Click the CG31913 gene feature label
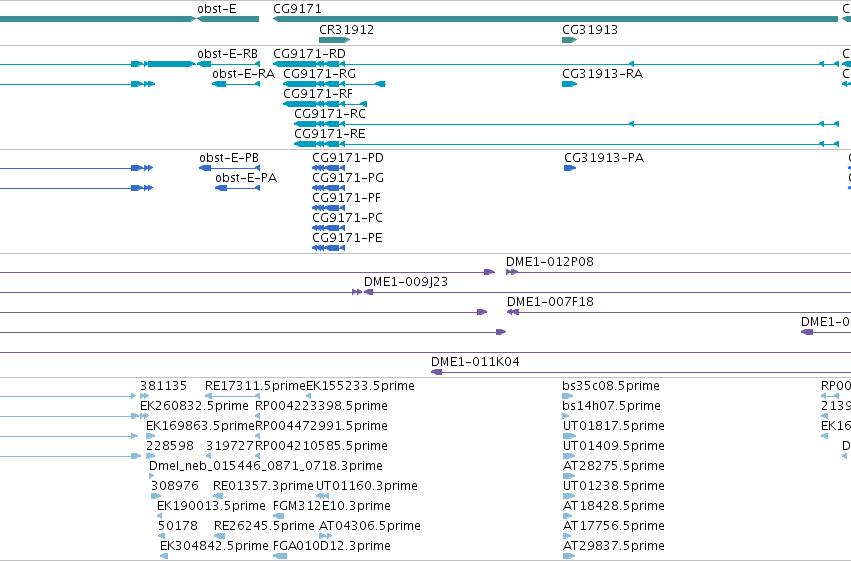The width and height of the screenshot is (851, 561). [x=590, y=30]
